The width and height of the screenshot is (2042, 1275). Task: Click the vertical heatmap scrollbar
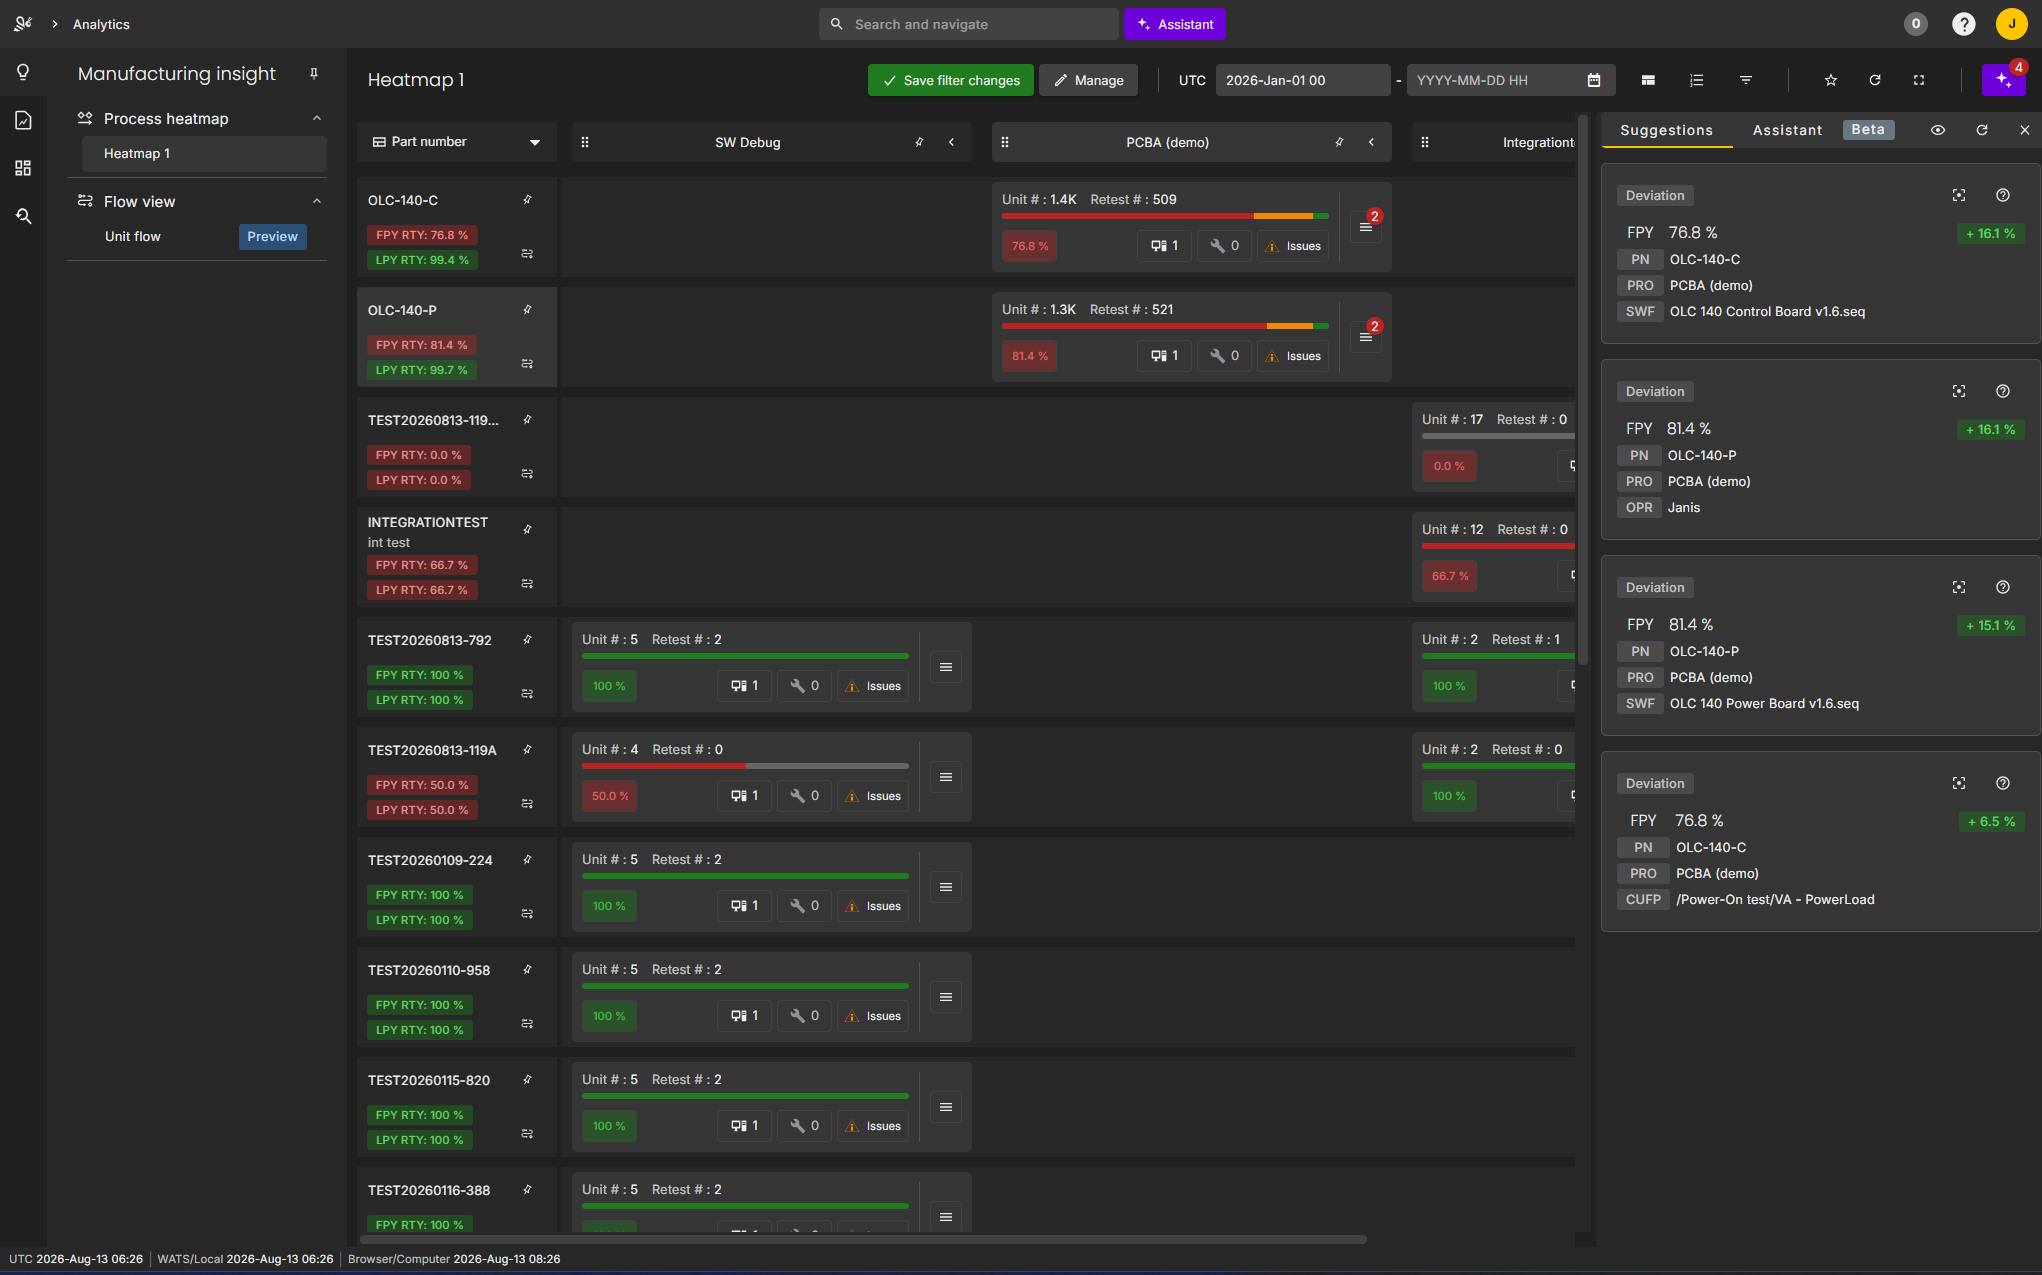1583,390
